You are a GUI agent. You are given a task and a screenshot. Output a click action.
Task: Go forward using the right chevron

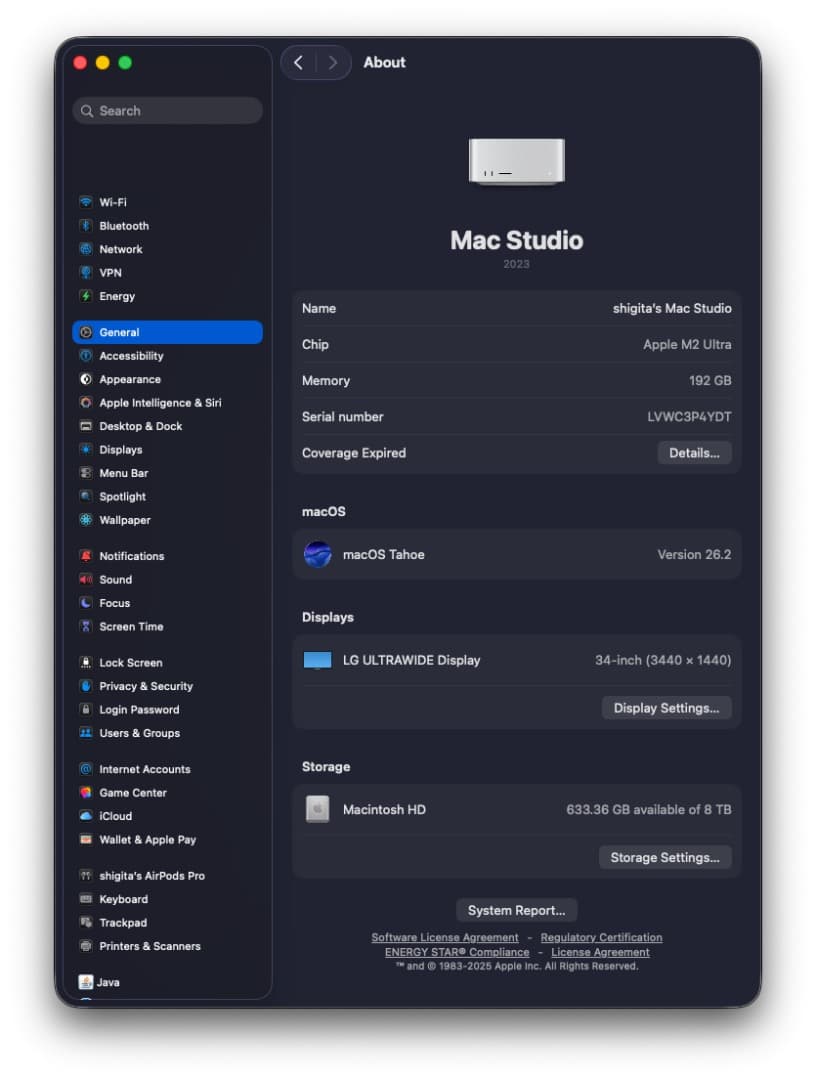333,62
